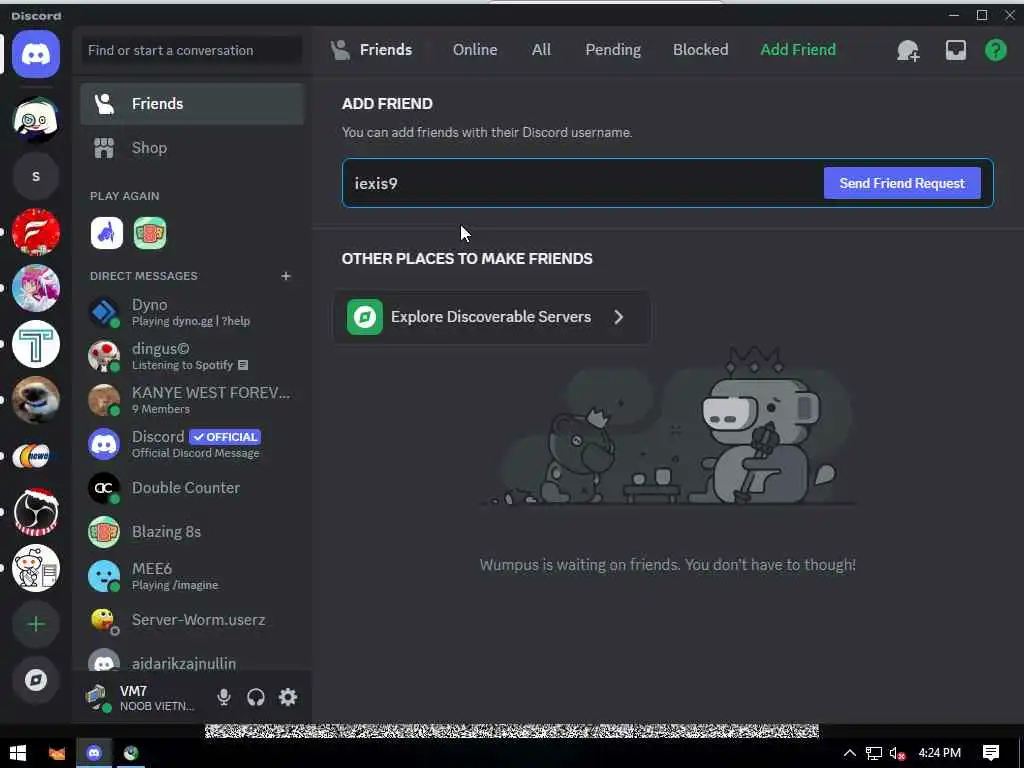Open the Discord home direct messages icon
The image size is (1024, 768).
coord(36,54)
